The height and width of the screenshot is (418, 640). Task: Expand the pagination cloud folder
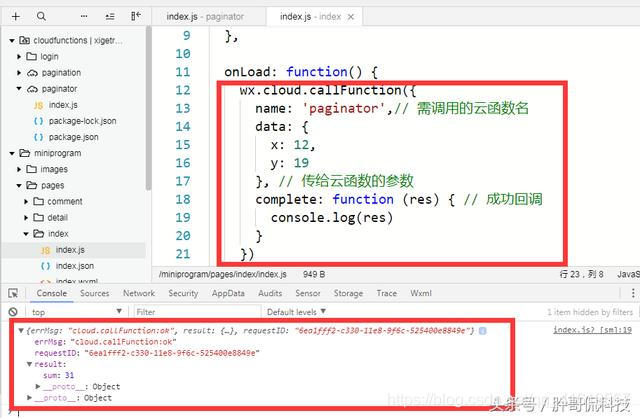pos(19,73)
